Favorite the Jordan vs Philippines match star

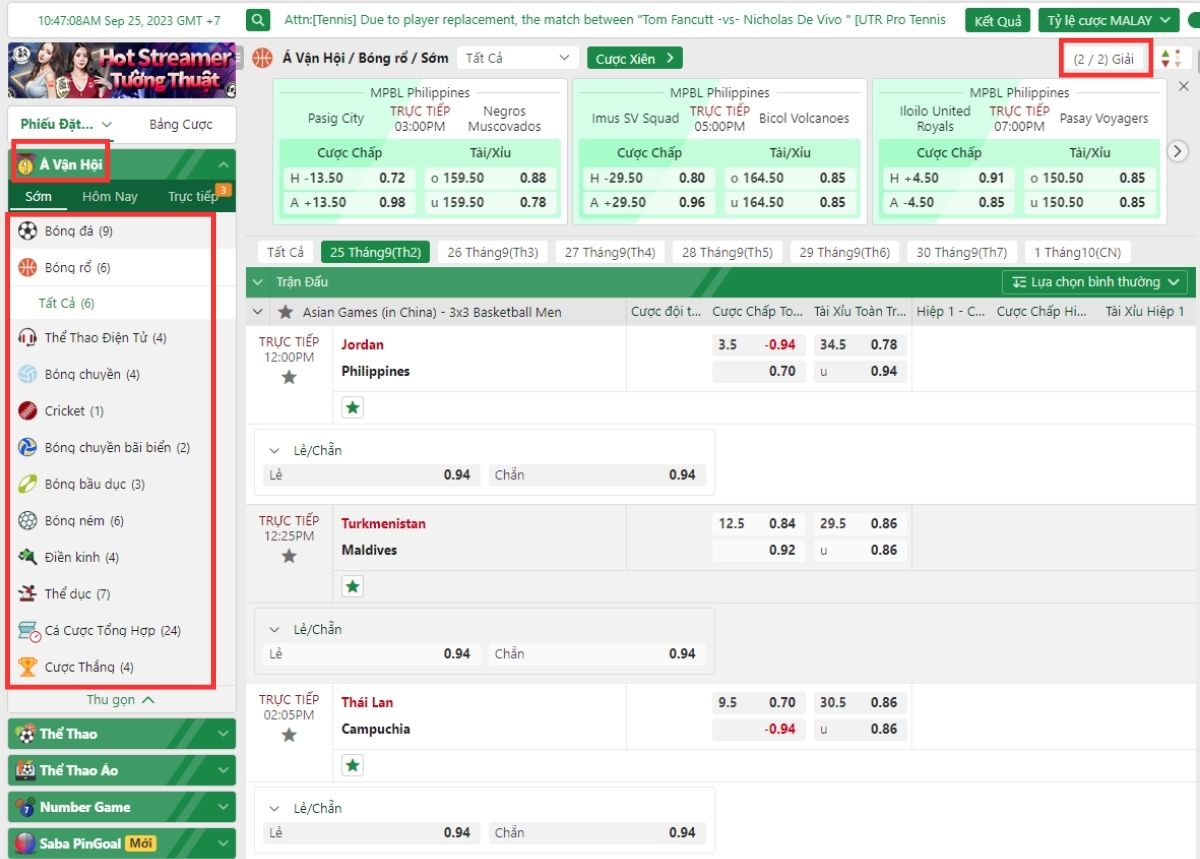(289, 377)
